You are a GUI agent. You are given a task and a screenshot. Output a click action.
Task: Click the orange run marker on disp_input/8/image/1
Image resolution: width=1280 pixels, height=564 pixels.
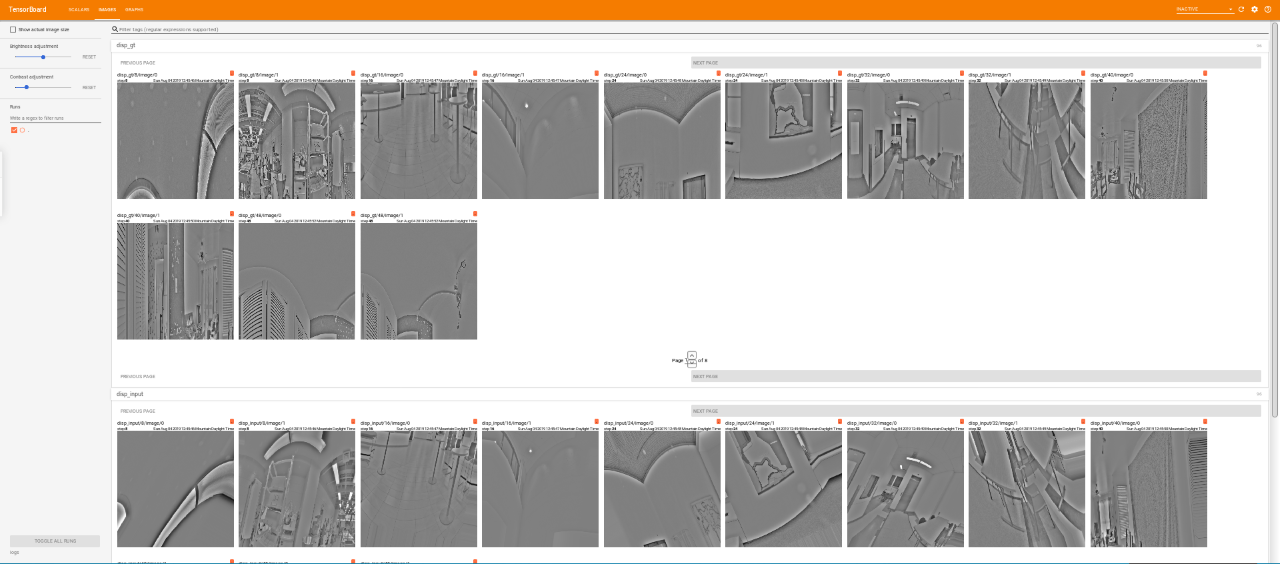click(353, 422)
